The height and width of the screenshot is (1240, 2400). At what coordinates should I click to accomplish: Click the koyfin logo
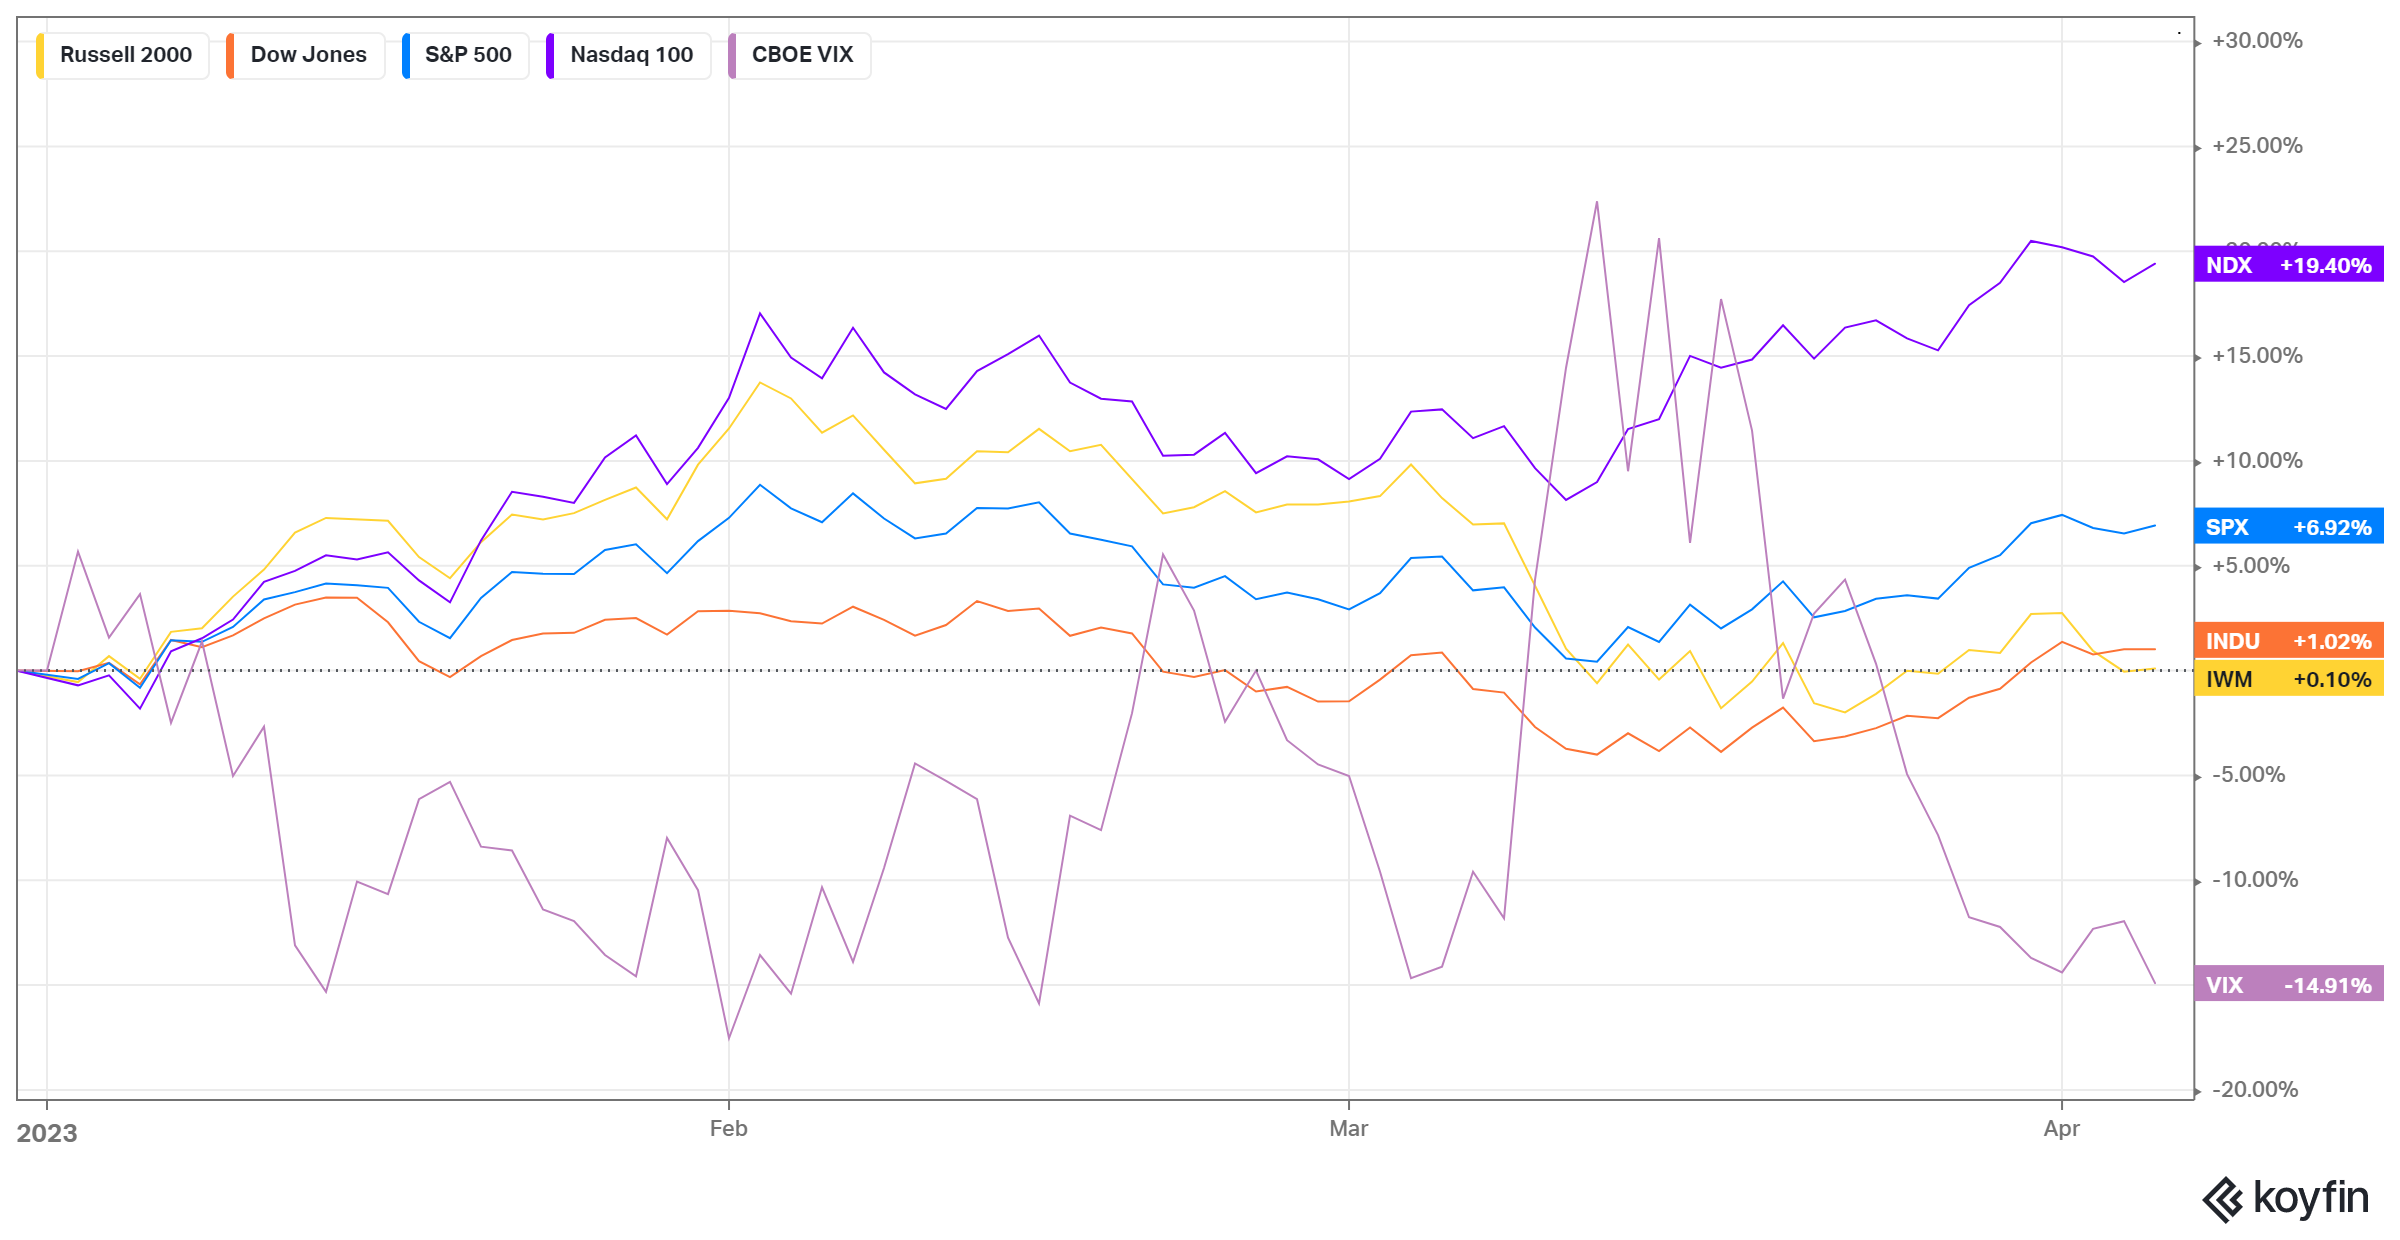coord(2286,1198)
